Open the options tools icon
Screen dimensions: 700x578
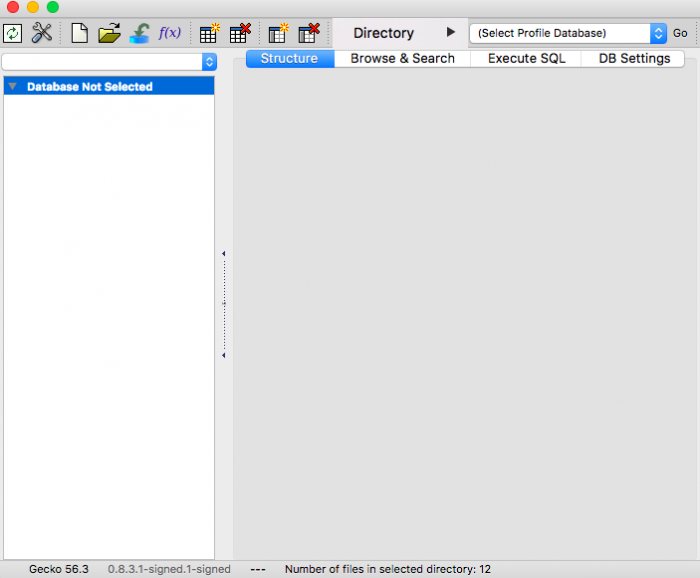pyautogui.click(x=42, y=33)
